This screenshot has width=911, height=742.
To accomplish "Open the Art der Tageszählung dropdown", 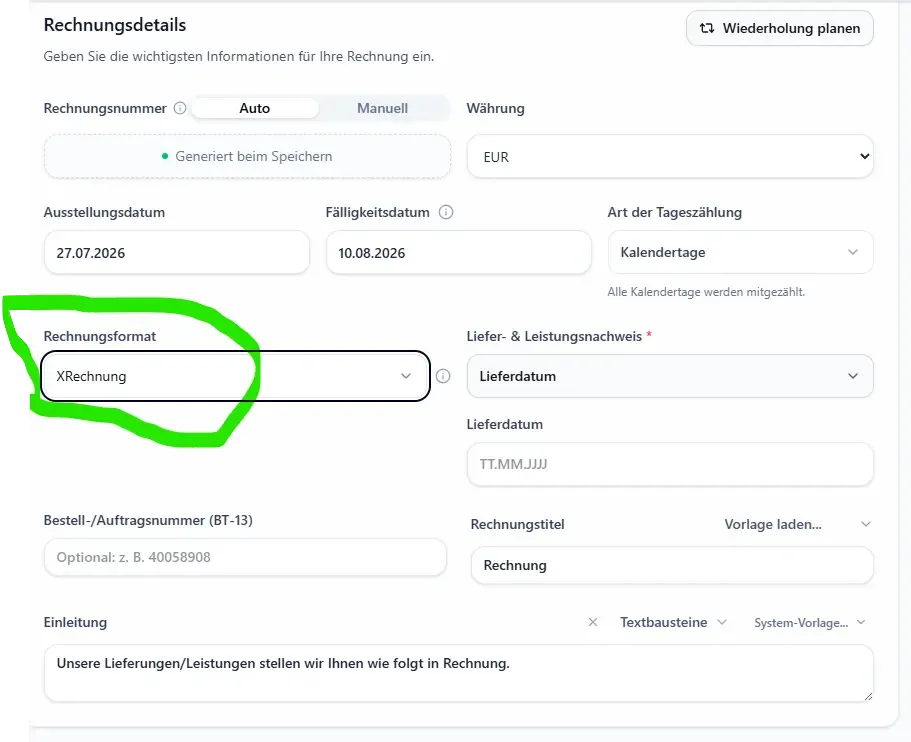I will [x=740, y=252].
